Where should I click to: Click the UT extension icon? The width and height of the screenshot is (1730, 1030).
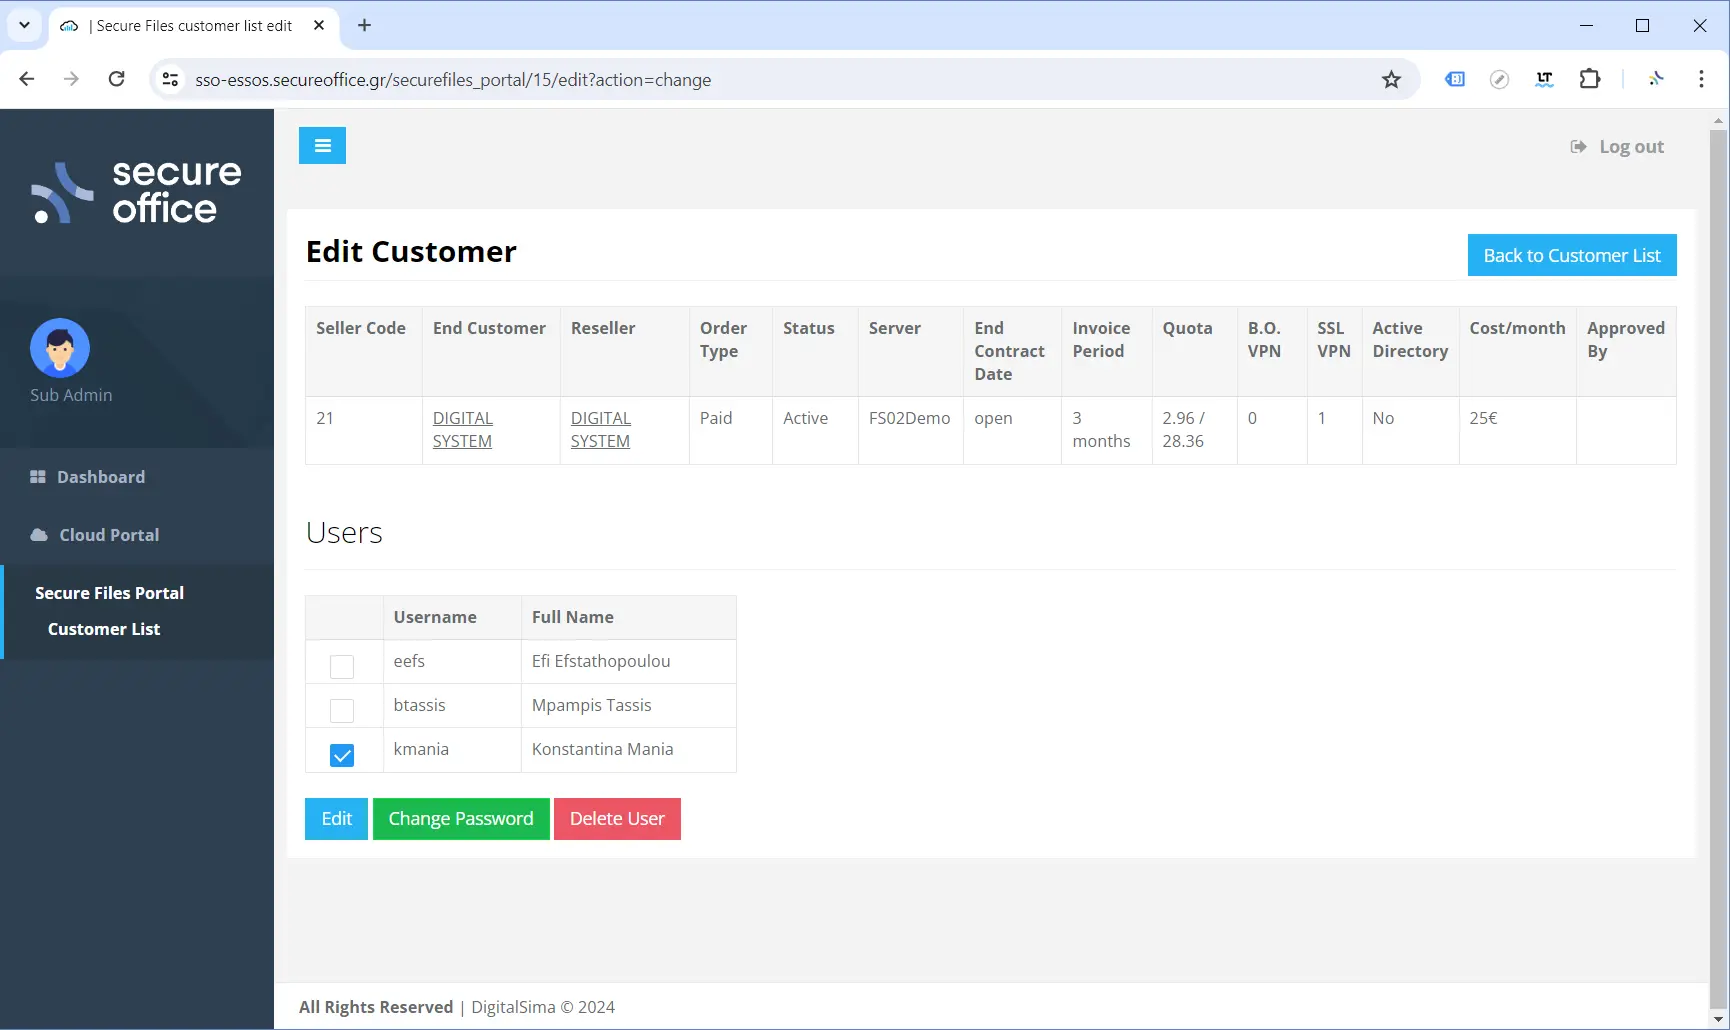click(x=1544, y=79)
